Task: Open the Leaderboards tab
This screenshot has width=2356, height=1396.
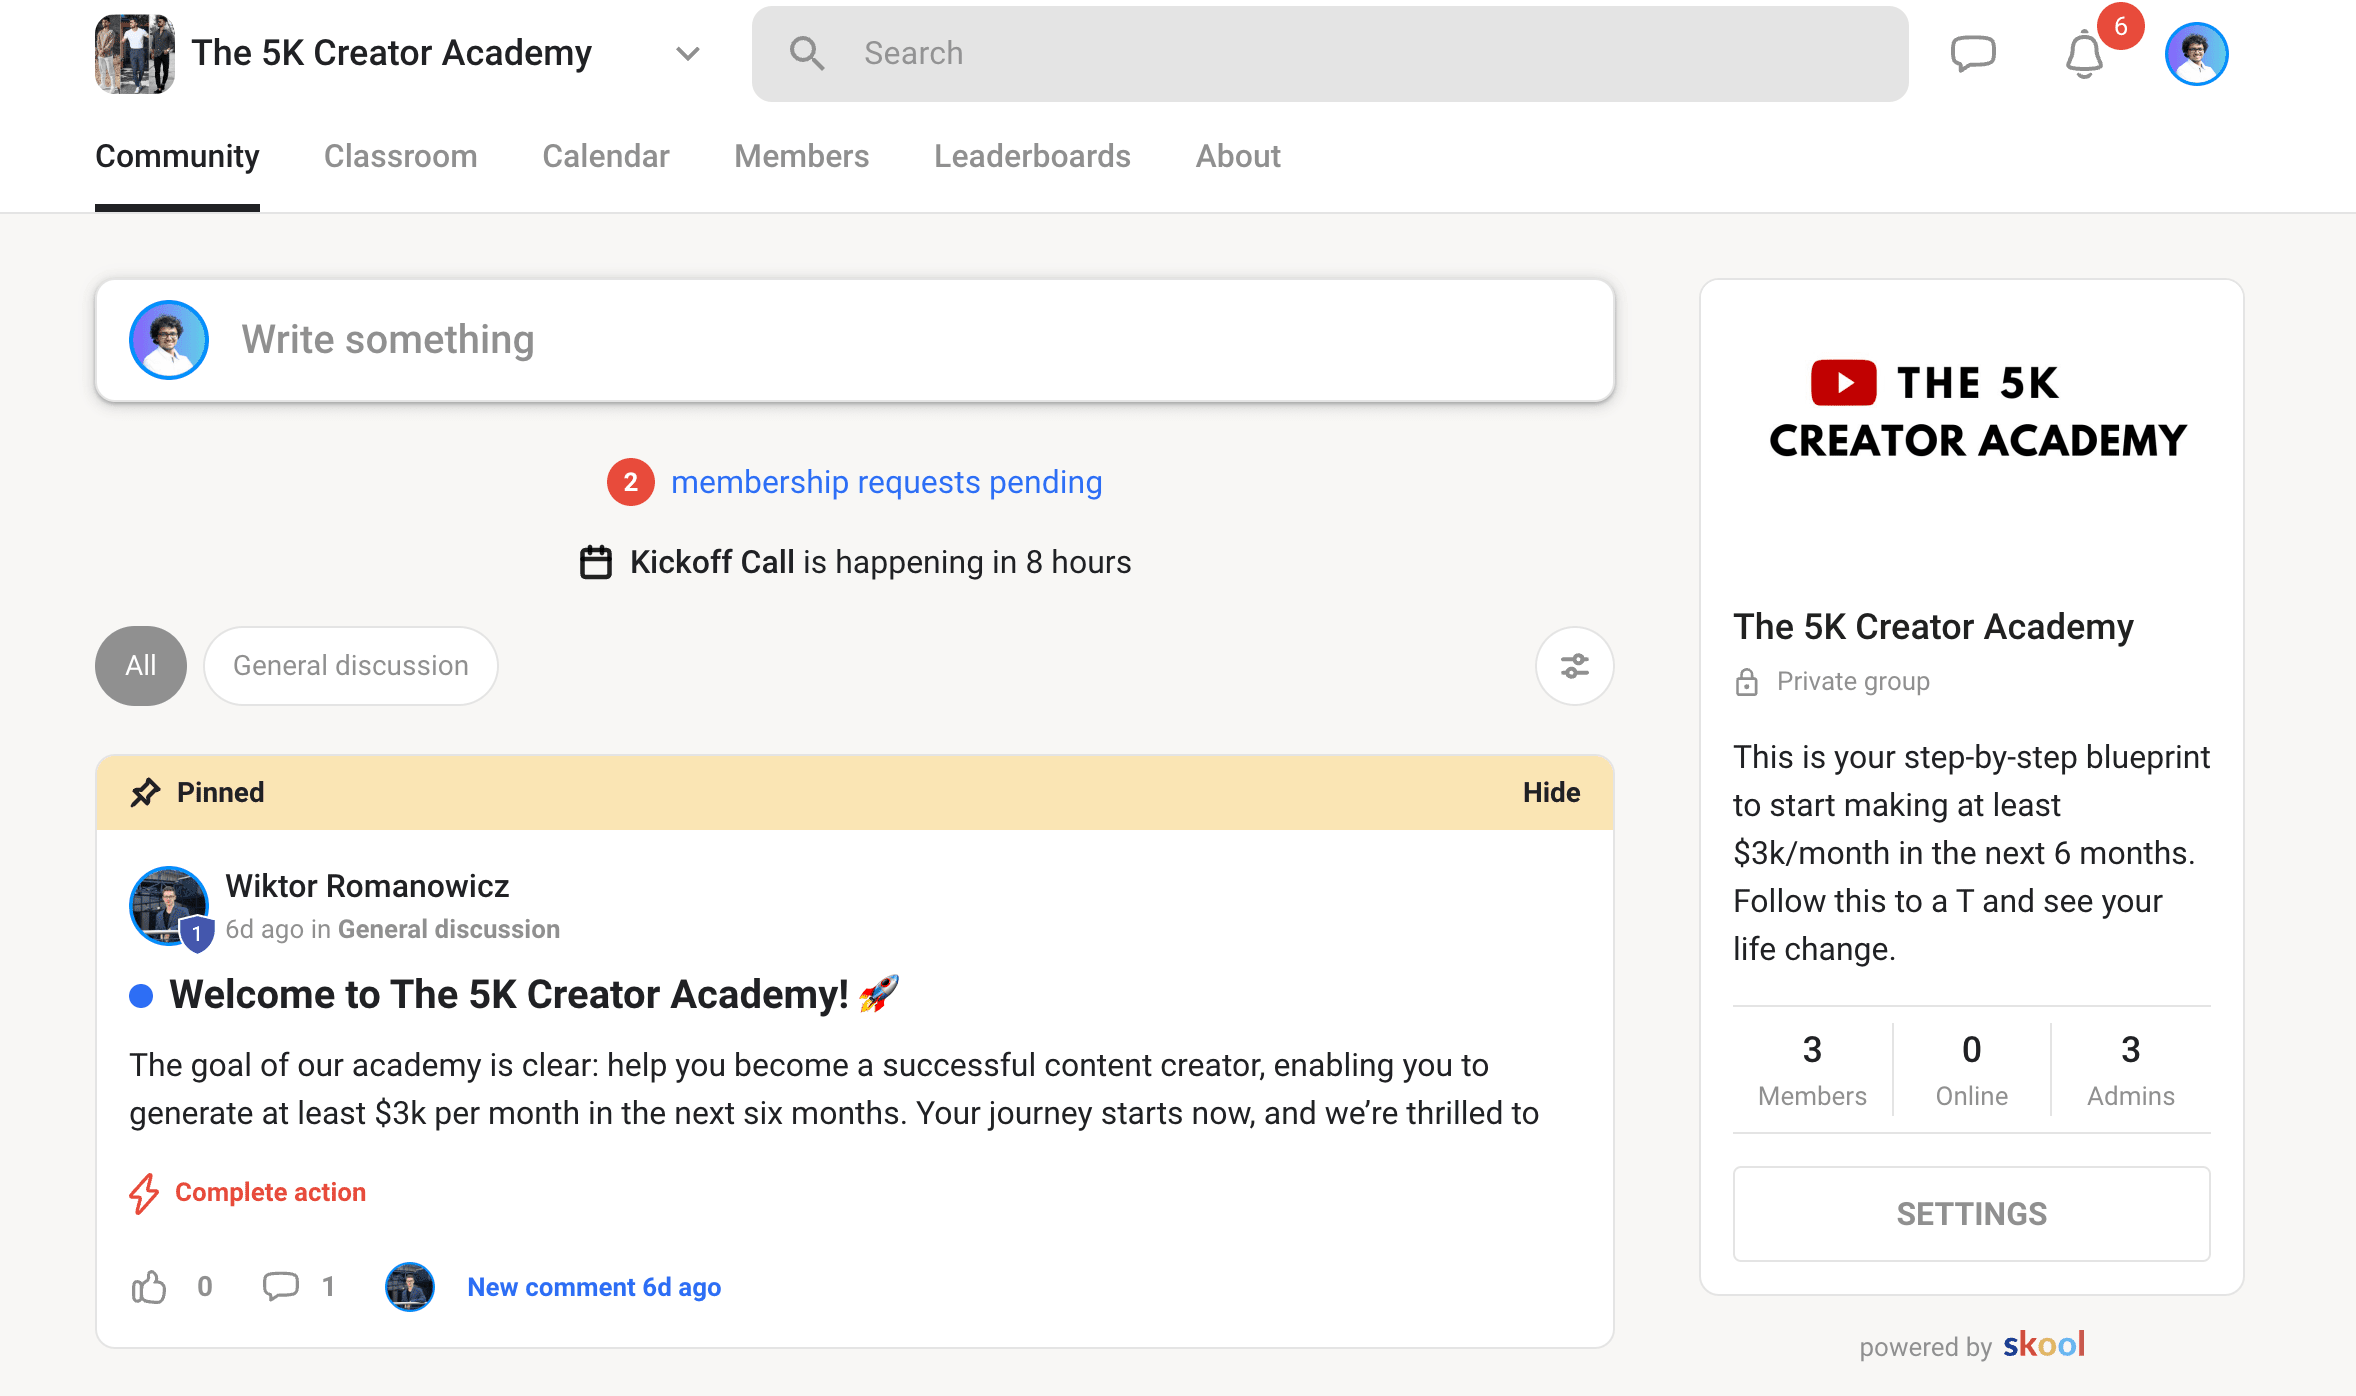Action: (1032, 156)
